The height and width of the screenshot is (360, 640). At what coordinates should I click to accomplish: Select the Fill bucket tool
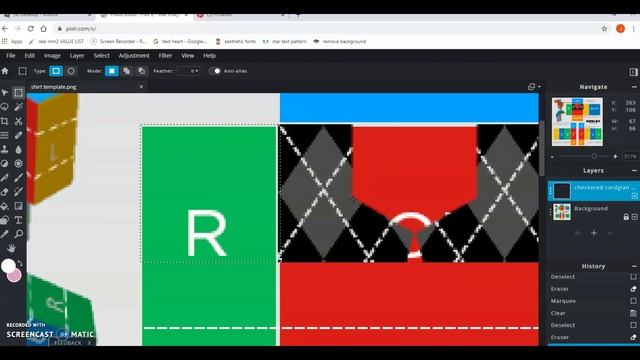pos(4,206)
